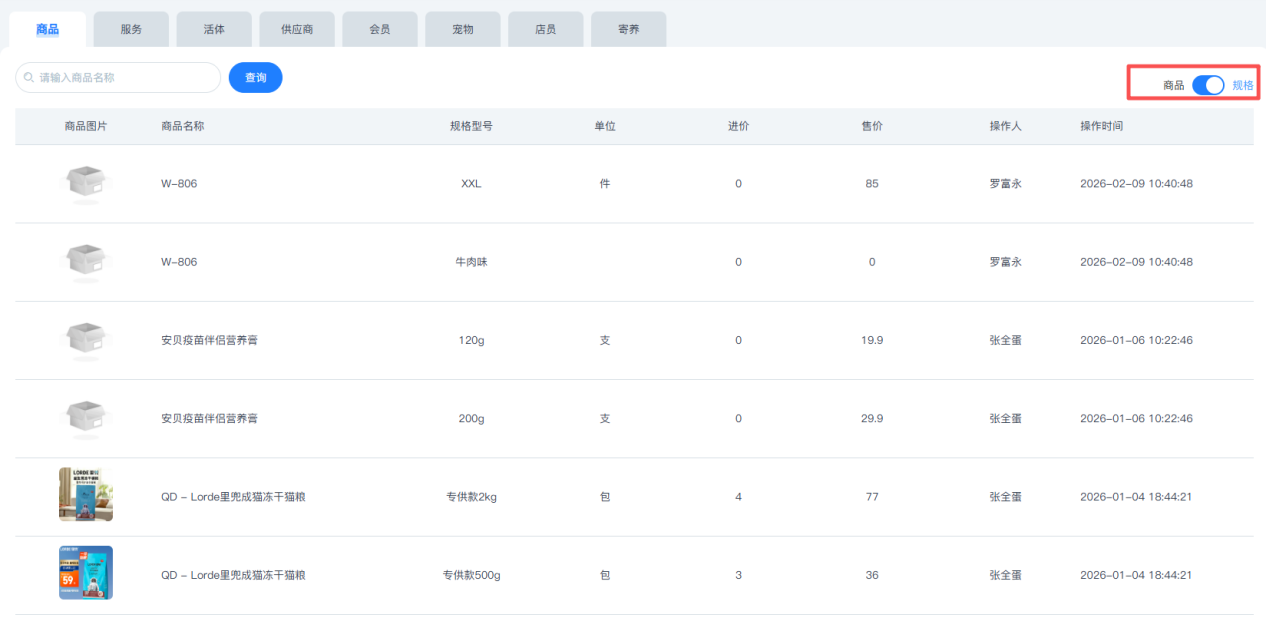Click placeholder image of 安贝疫苗伴侣营养膏 120g
Screen dimensions: 1266x621
(x=86, y=340)
